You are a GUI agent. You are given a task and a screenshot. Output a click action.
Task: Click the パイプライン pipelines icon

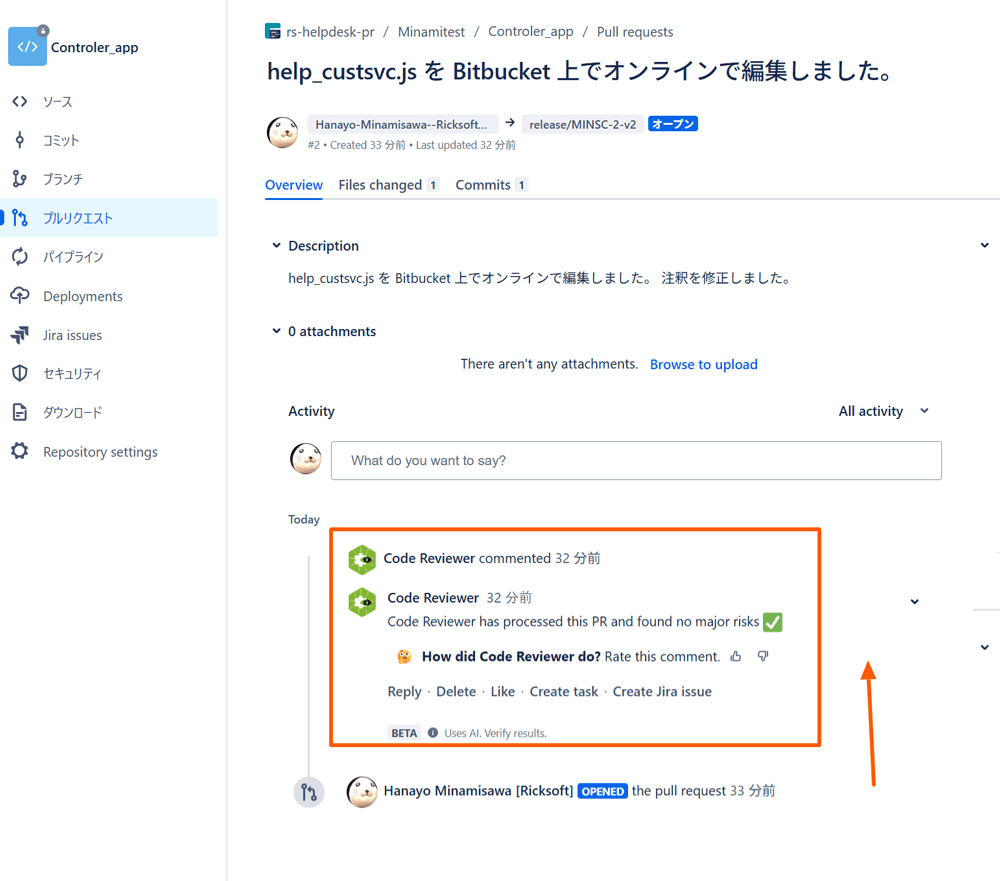(x=20, y=256)
